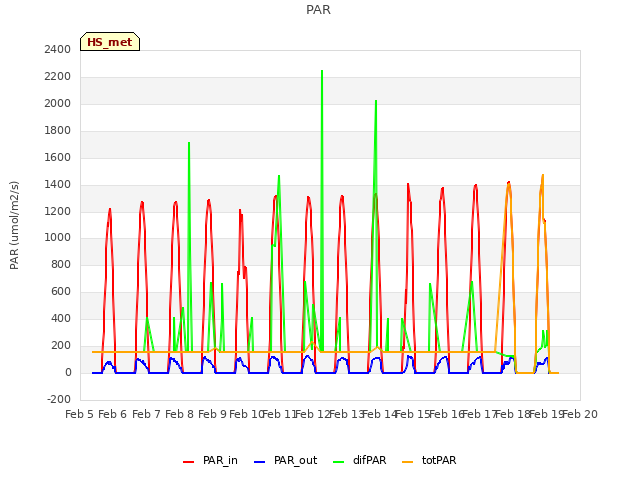Click the PAR (umol/m2/s) y-axis title

pos(14,225)
